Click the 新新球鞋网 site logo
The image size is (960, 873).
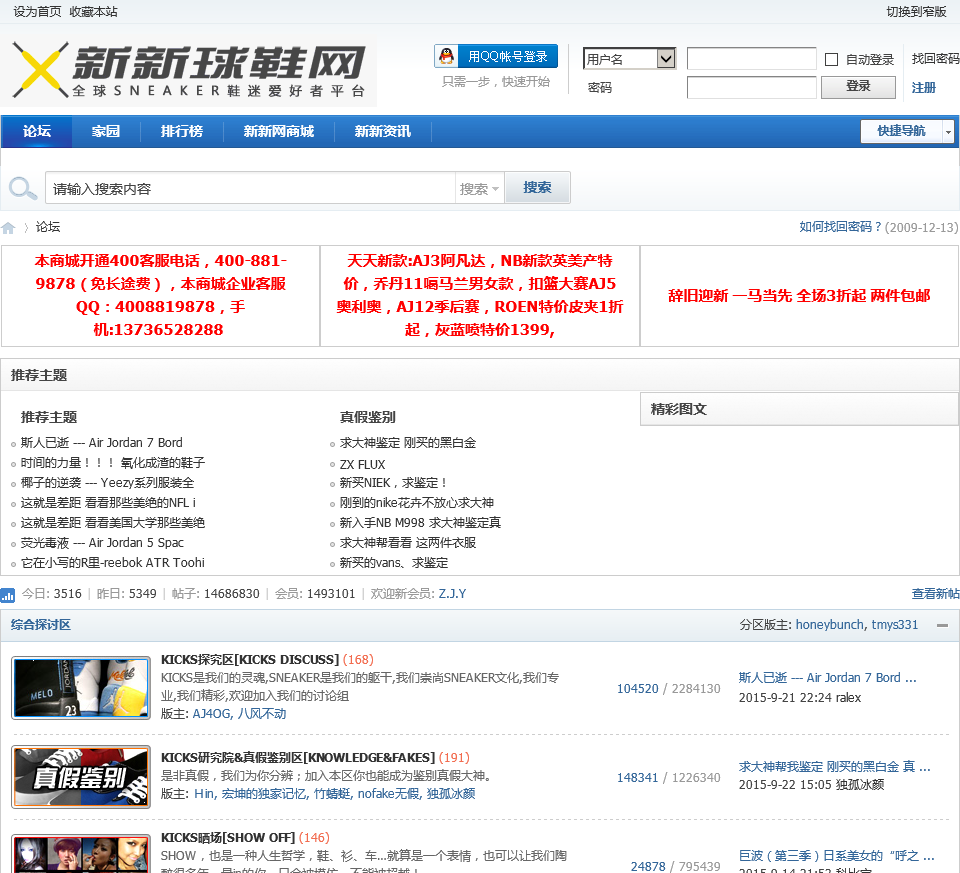pyautogui.click(x=190, y=72)
